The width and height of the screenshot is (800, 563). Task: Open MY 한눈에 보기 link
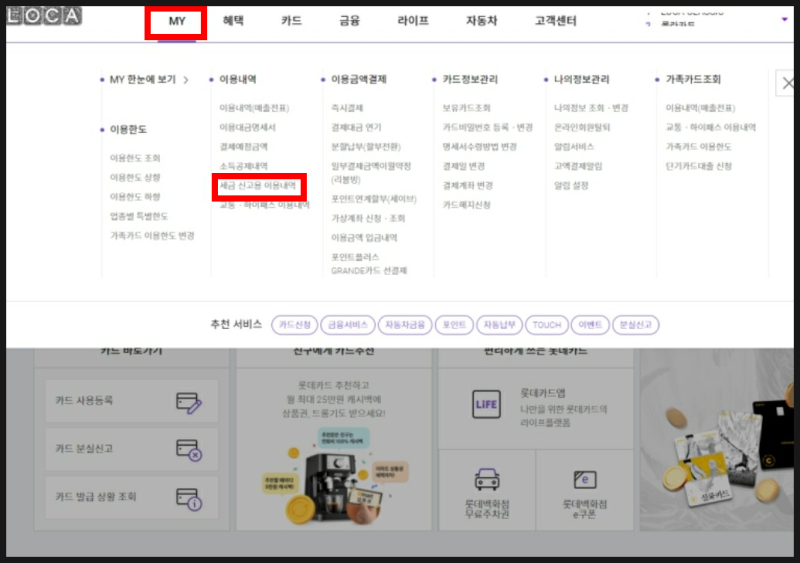(143, 80)
